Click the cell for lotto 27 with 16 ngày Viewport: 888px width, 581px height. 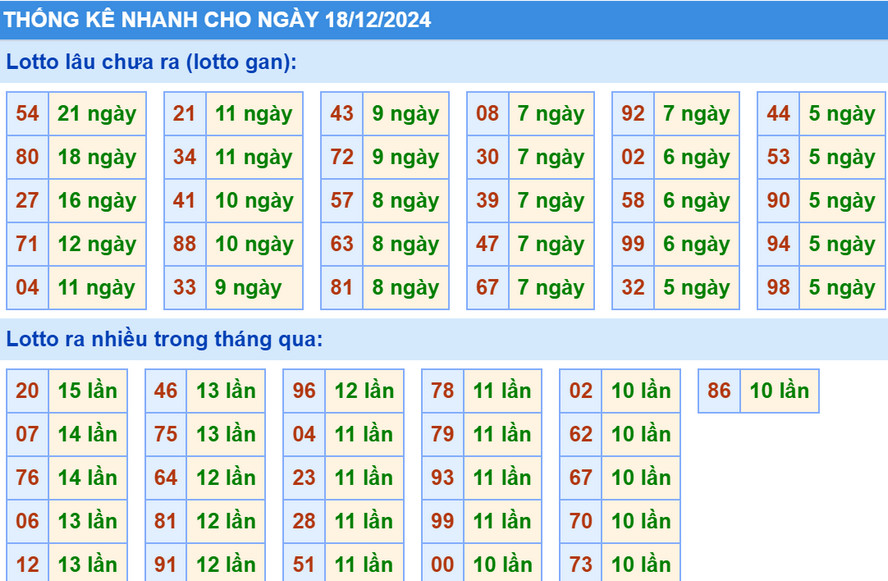coord(74,200)
